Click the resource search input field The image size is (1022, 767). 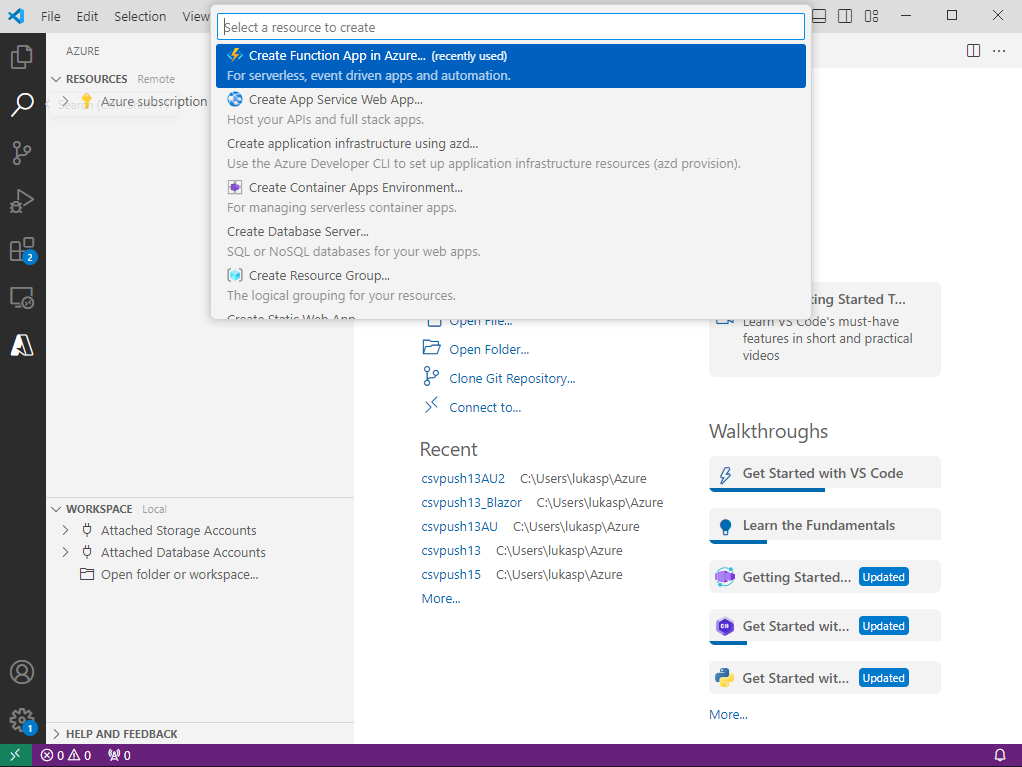pos(510,27)
